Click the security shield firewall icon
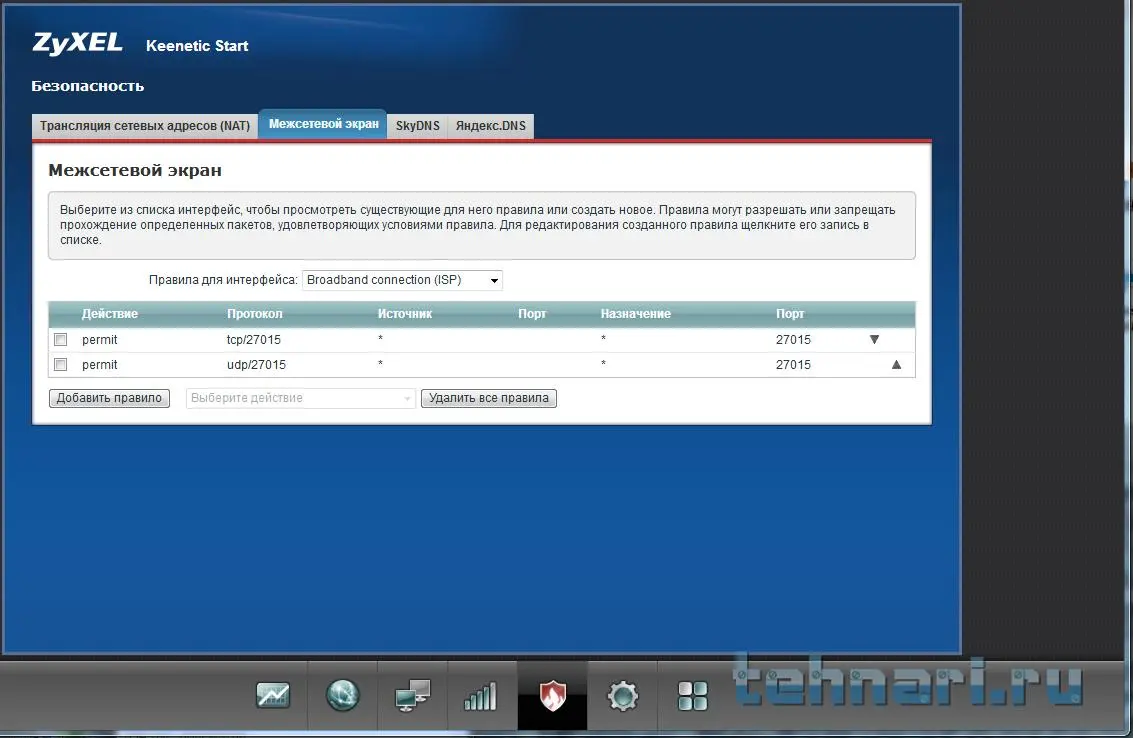Image resolution: width=1133 pixels, height=738 pixels. tap(552, 695)
